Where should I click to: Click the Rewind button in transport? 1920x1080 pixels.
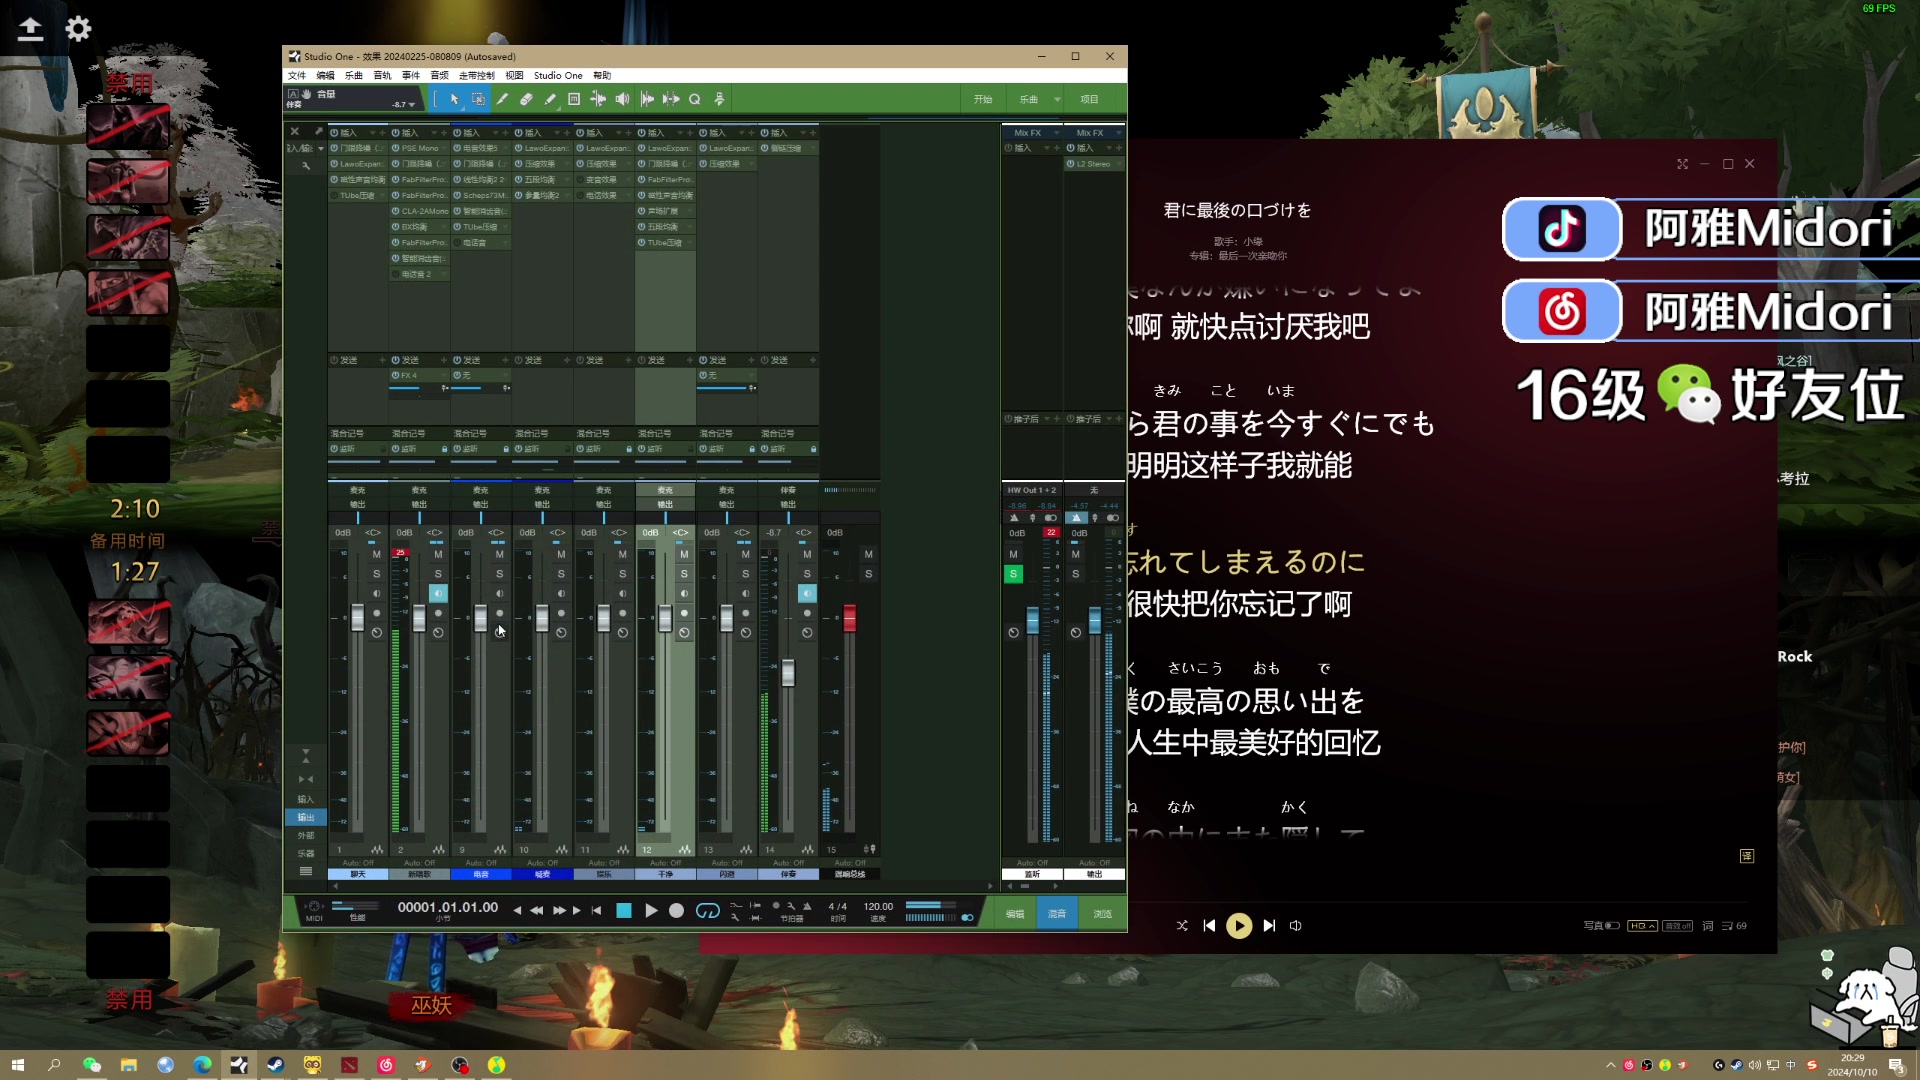click(x=536, y=910)
